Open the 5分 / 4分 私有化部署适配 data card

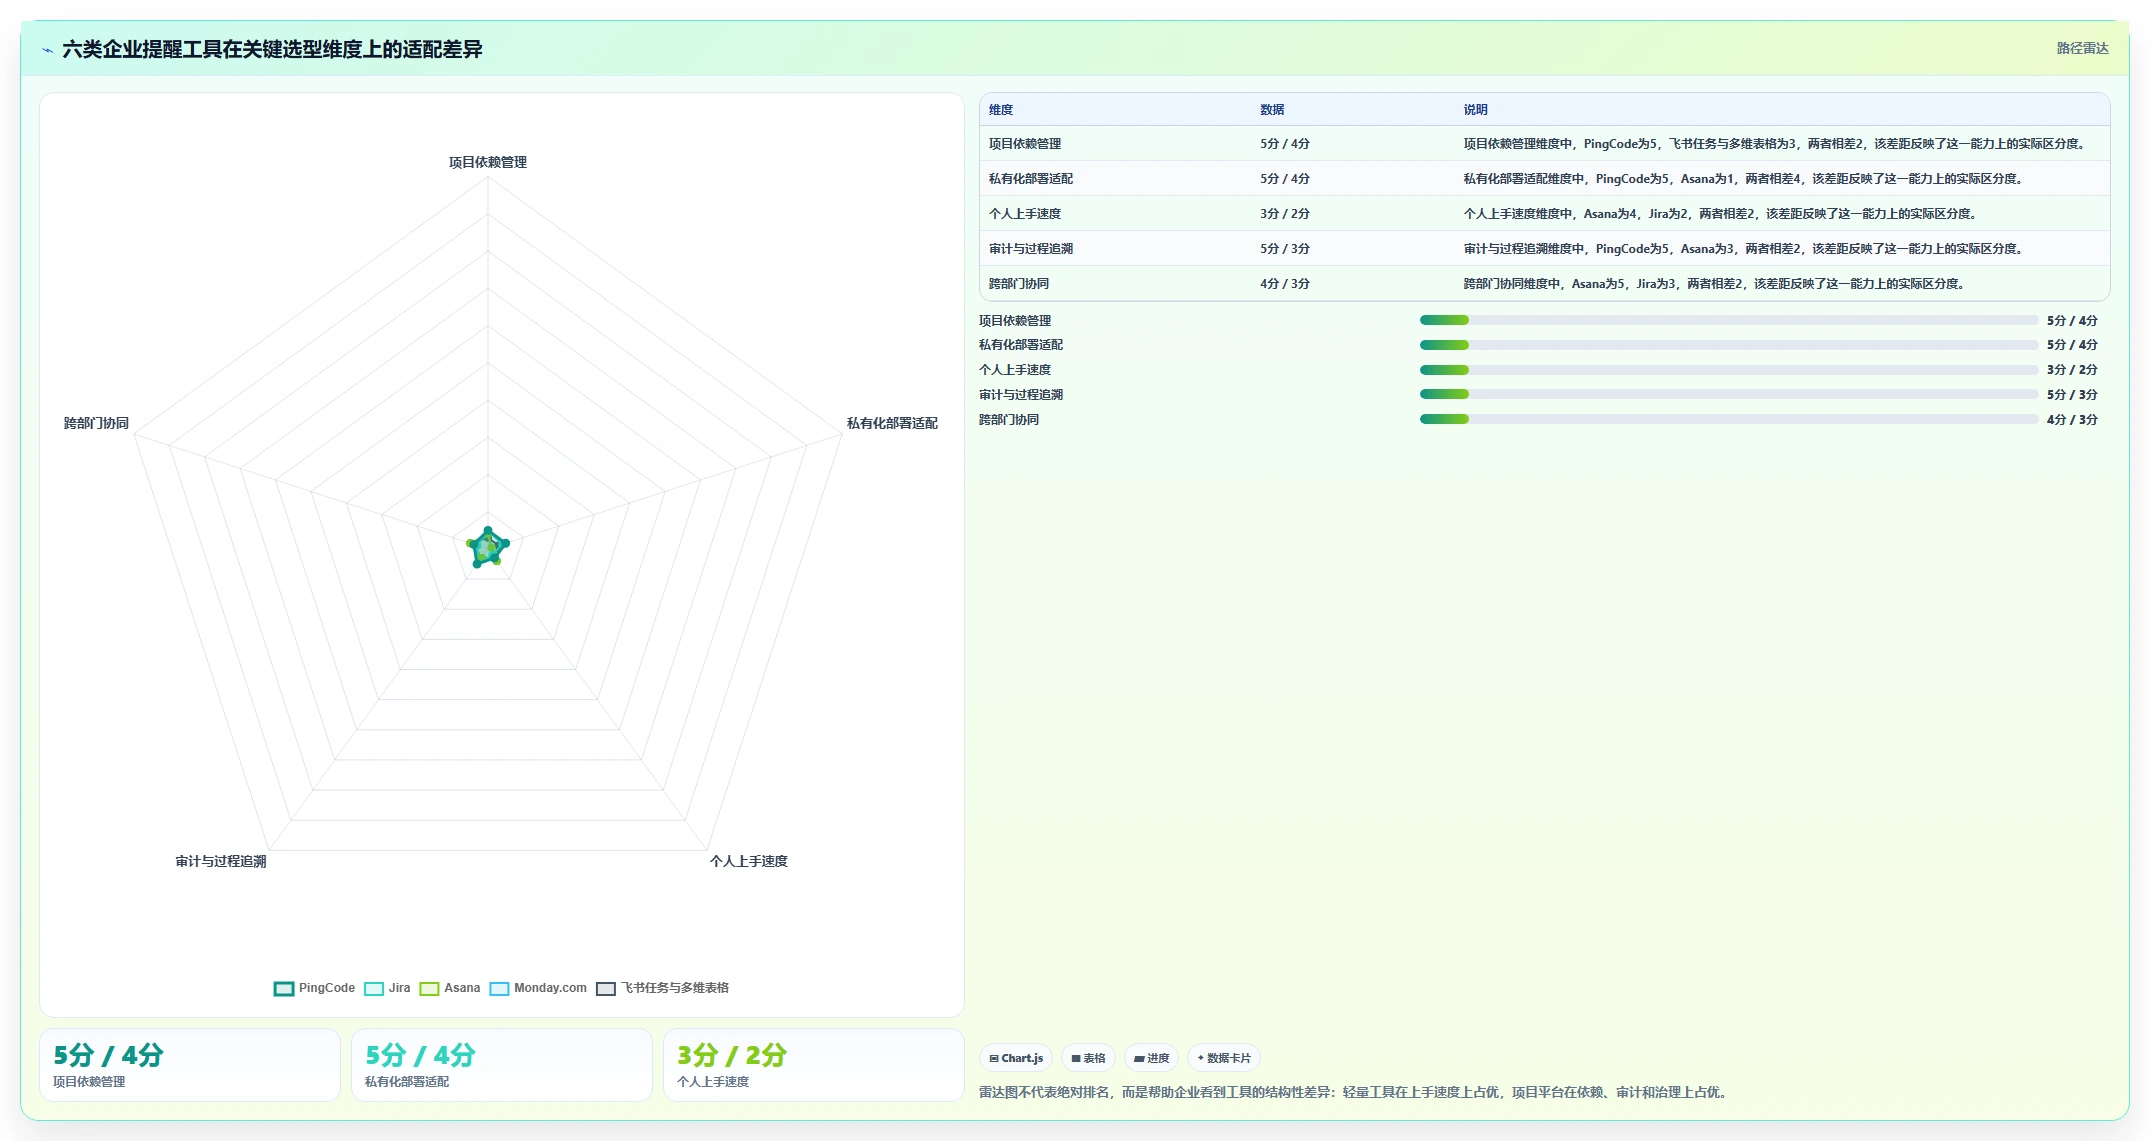click(502, 1065)
